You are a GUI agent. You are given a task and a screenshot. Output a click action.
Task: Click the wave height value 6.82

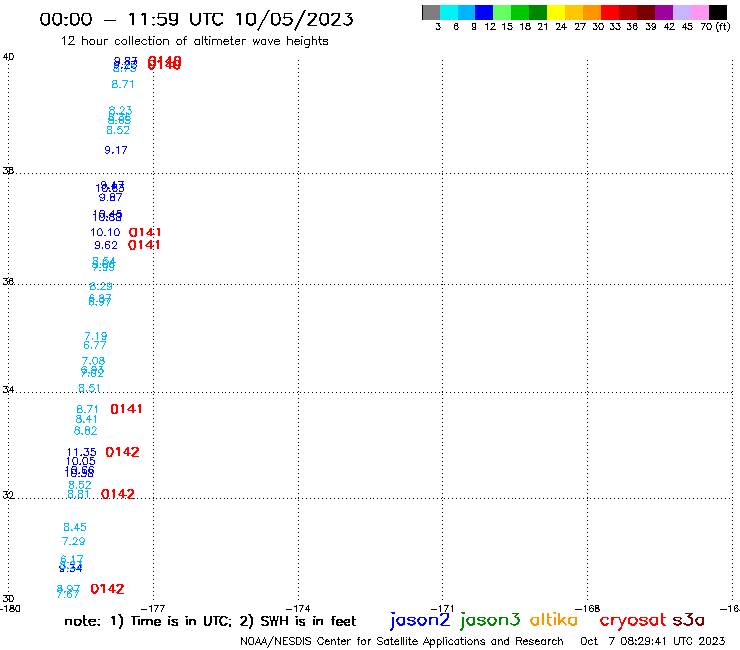(x=85, y=431)
